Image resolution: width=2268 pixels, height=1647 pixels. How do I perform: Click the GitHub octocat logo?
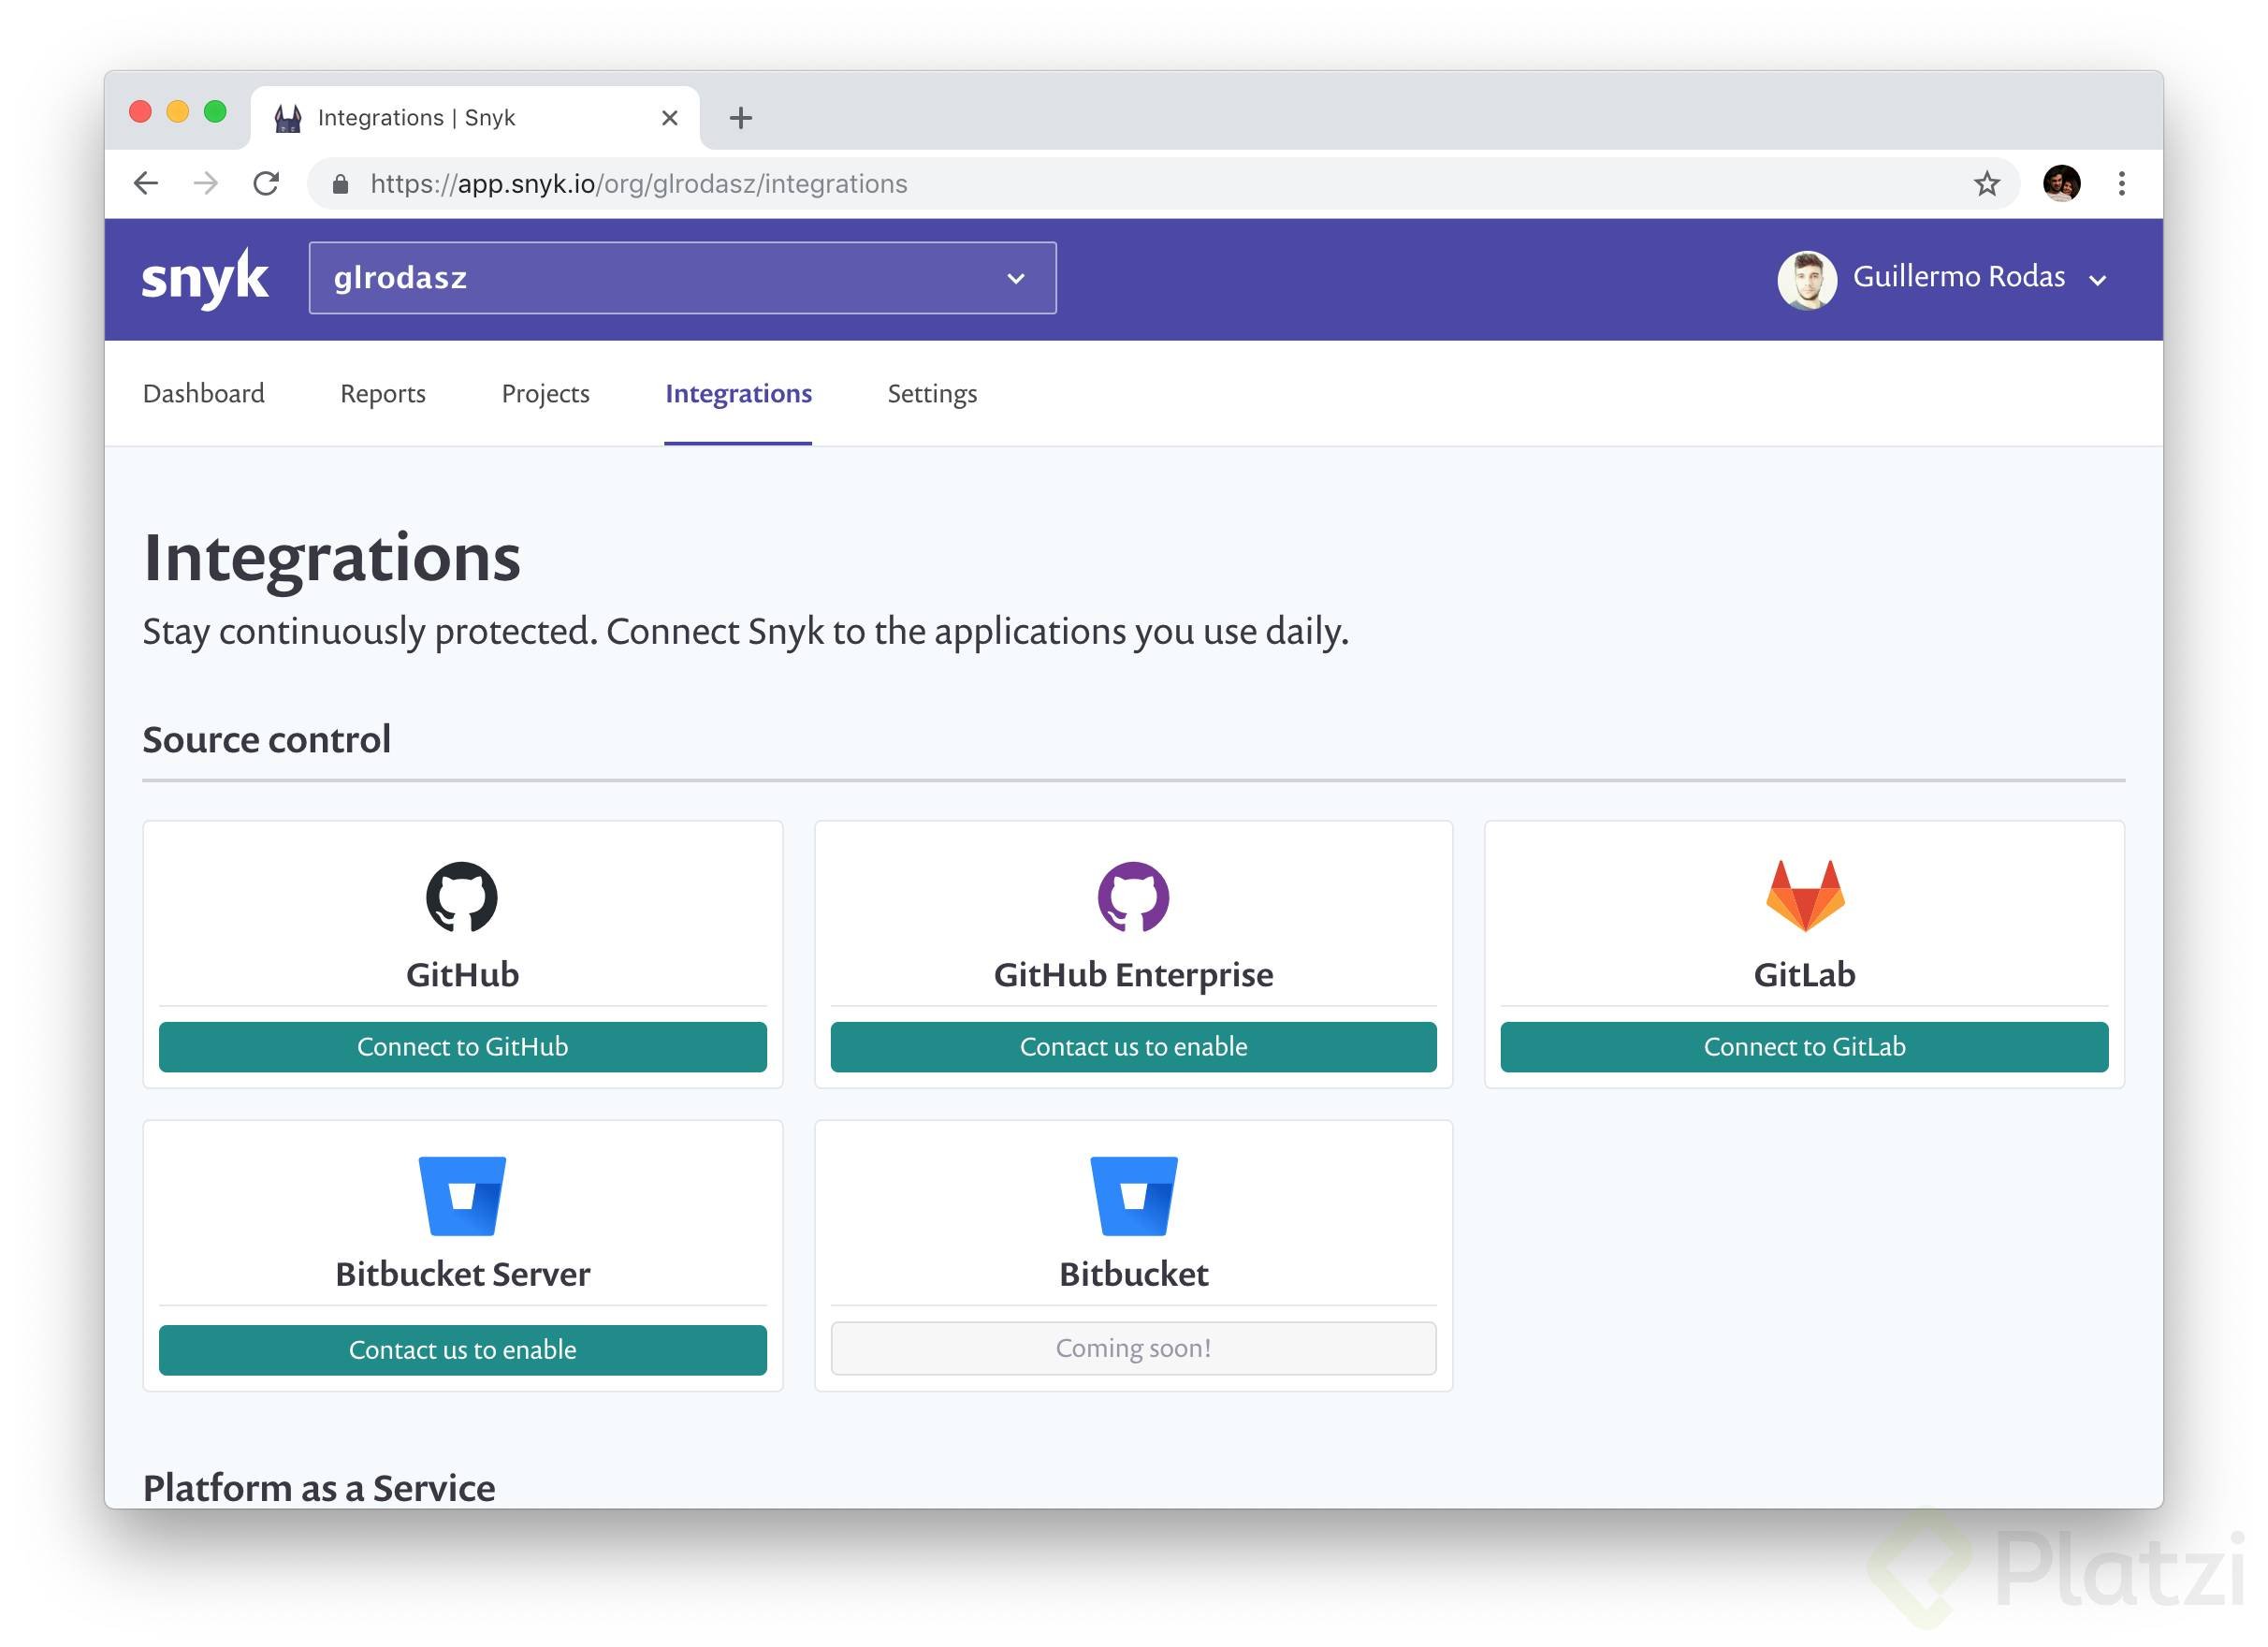(462, 896)
